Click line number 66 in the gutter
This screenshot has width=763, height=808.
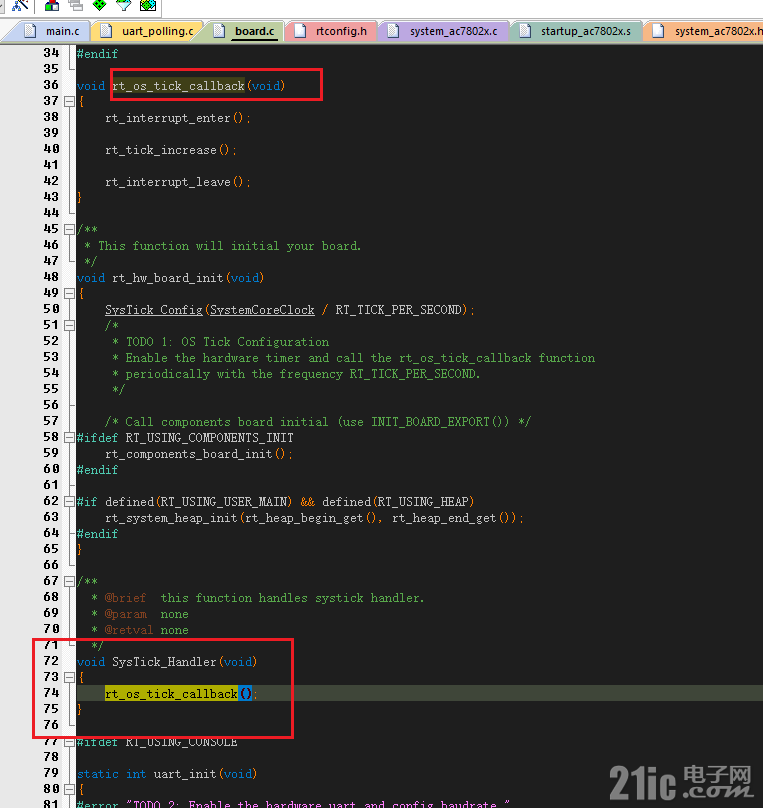pyautogui.click(x=51, y=564)
